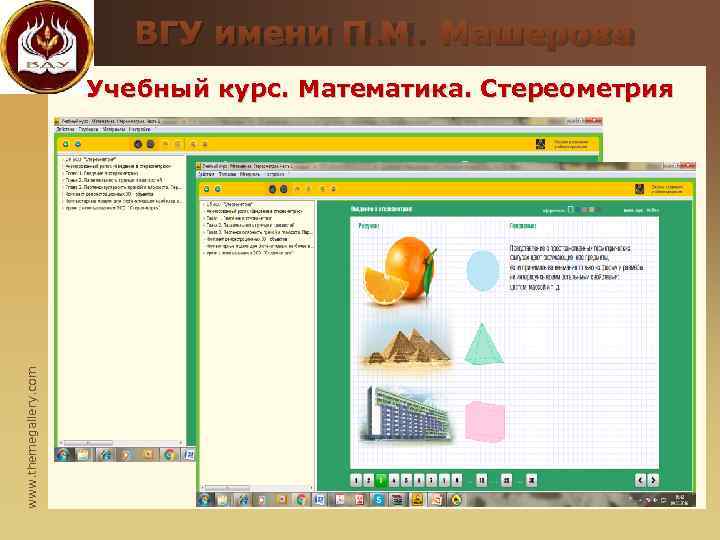
Task: Click the course logo icon in front window toolbar
Action: [x=639, y=189]
